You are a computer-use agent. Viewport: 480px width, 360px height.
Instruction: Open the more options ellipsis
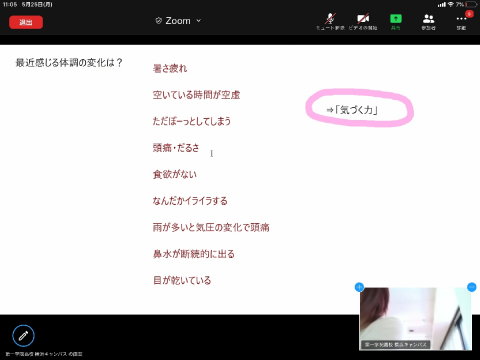[x=461, y=19]
